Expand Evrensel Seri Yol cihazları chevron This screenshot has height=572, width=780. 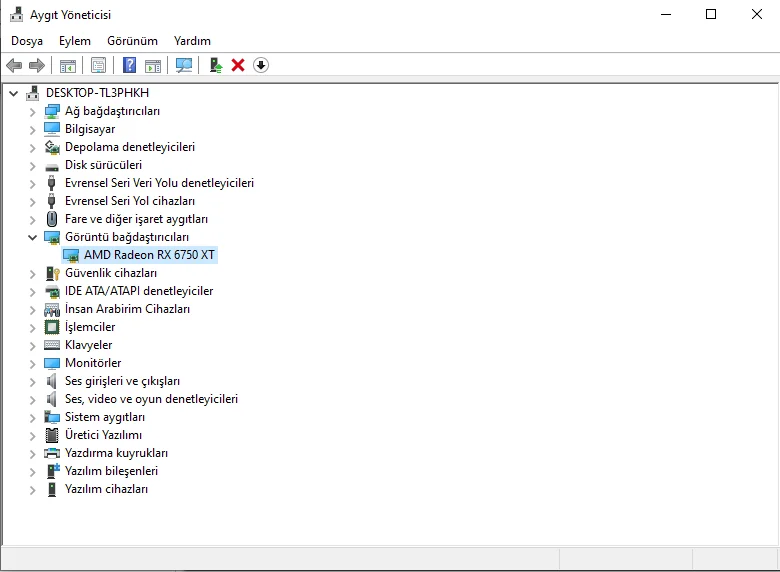click(33, 201)
